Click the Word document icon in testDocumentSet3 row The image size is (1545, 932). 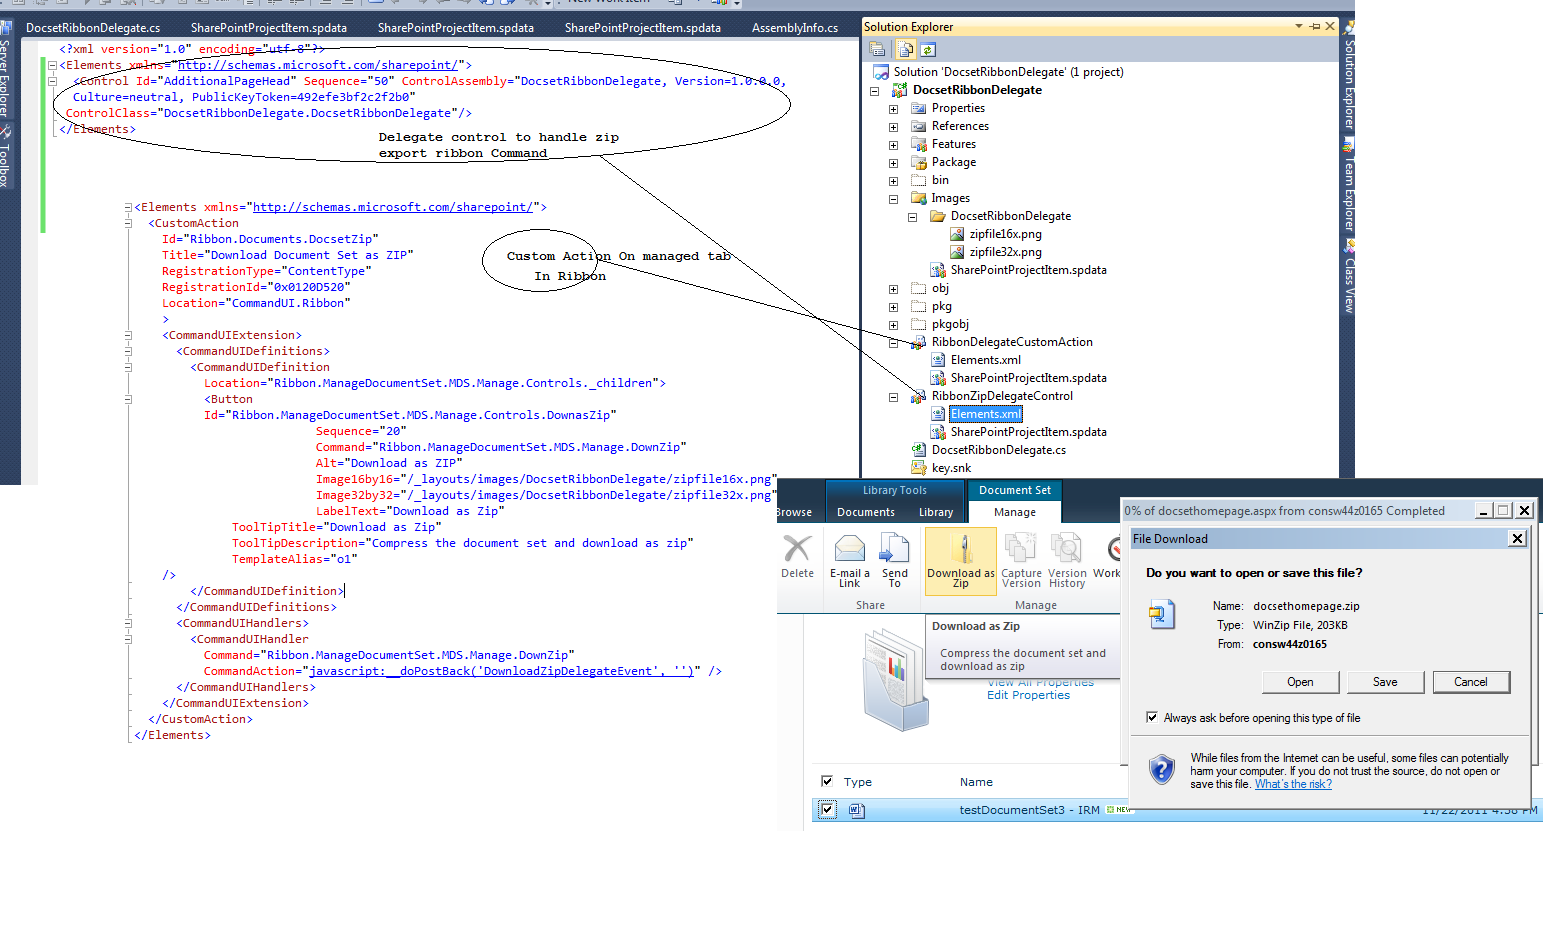point(857,810)
